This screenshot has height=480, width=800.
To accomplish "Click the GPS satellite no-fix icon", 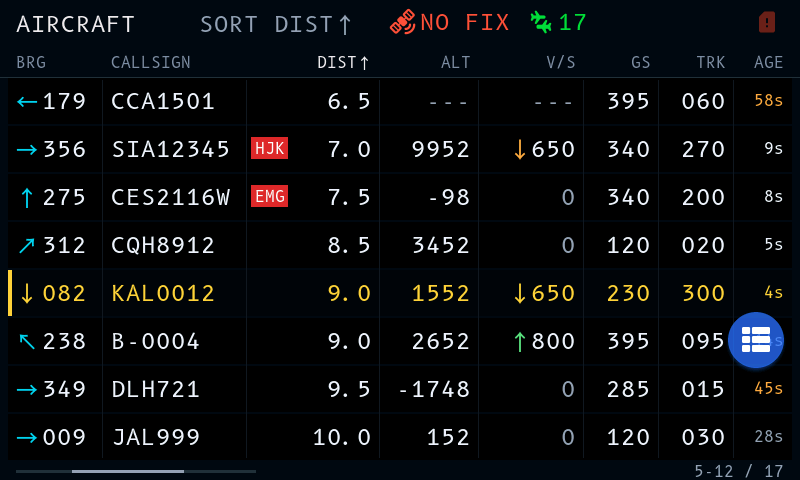I will (x=403, y=22).
